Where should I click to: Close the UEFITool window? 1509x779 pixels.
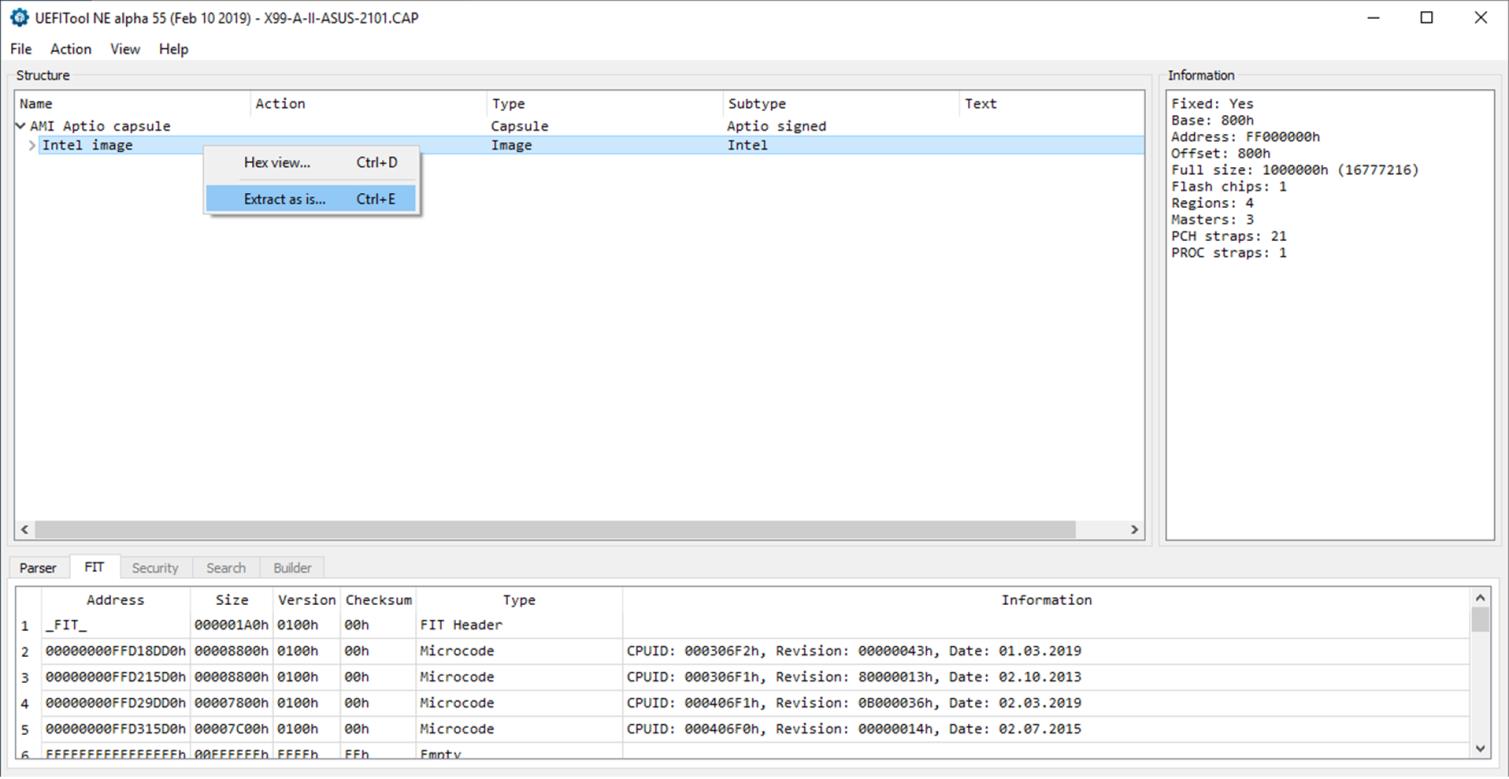[1481, 17]
